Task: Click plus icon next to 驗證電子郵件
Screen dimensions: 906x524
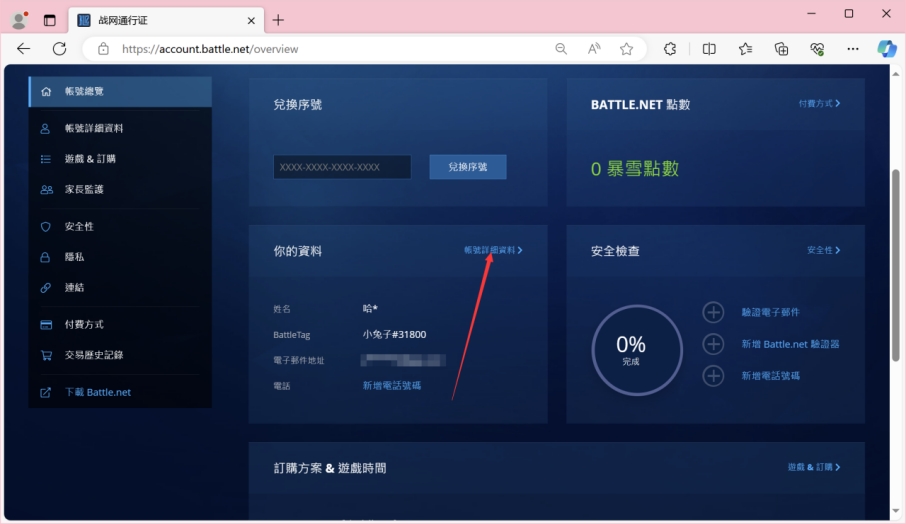Action: (713, 312)
